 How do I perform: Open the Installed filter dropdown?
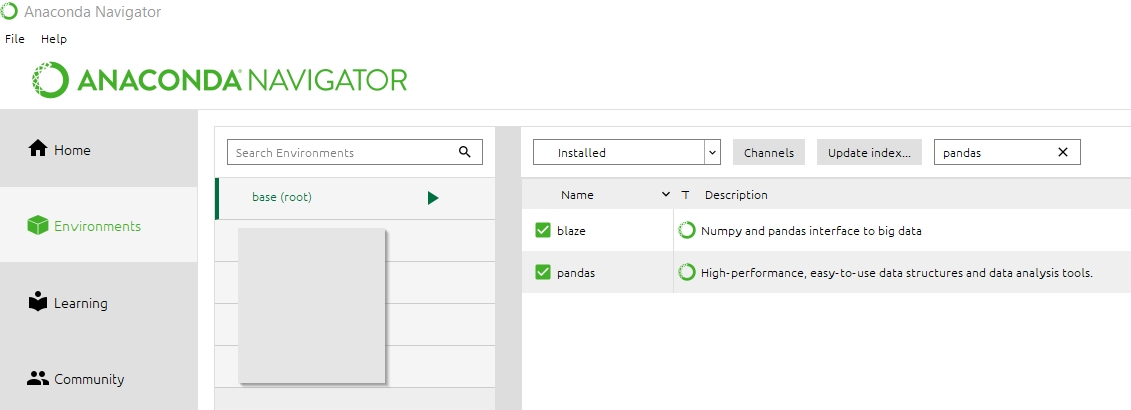tap(712, 153)
